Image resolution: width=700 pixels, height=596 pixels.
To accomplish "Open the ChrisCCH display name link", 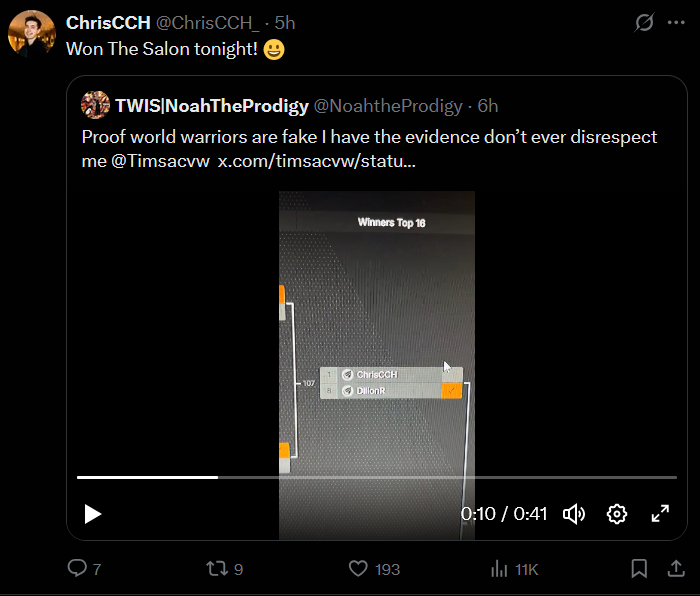I will (108, 23).
